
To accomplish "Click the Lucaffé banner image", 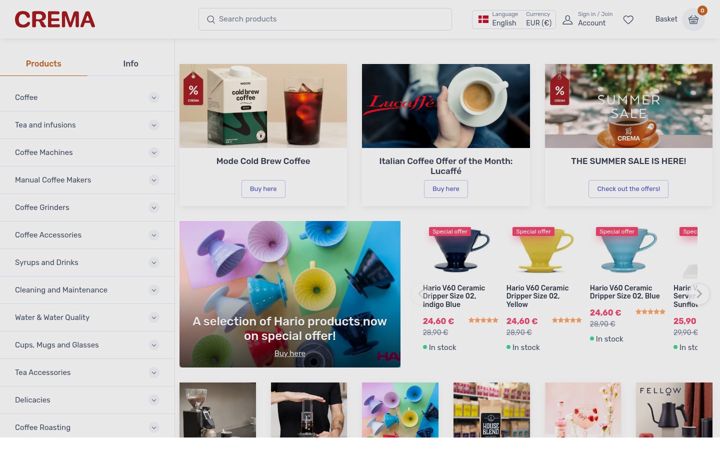I will click(x=445, y=106).
